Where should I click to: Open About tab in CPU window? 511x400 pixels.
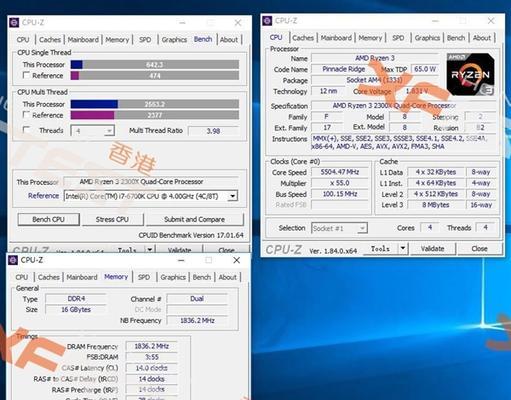(x=482, y=38)
